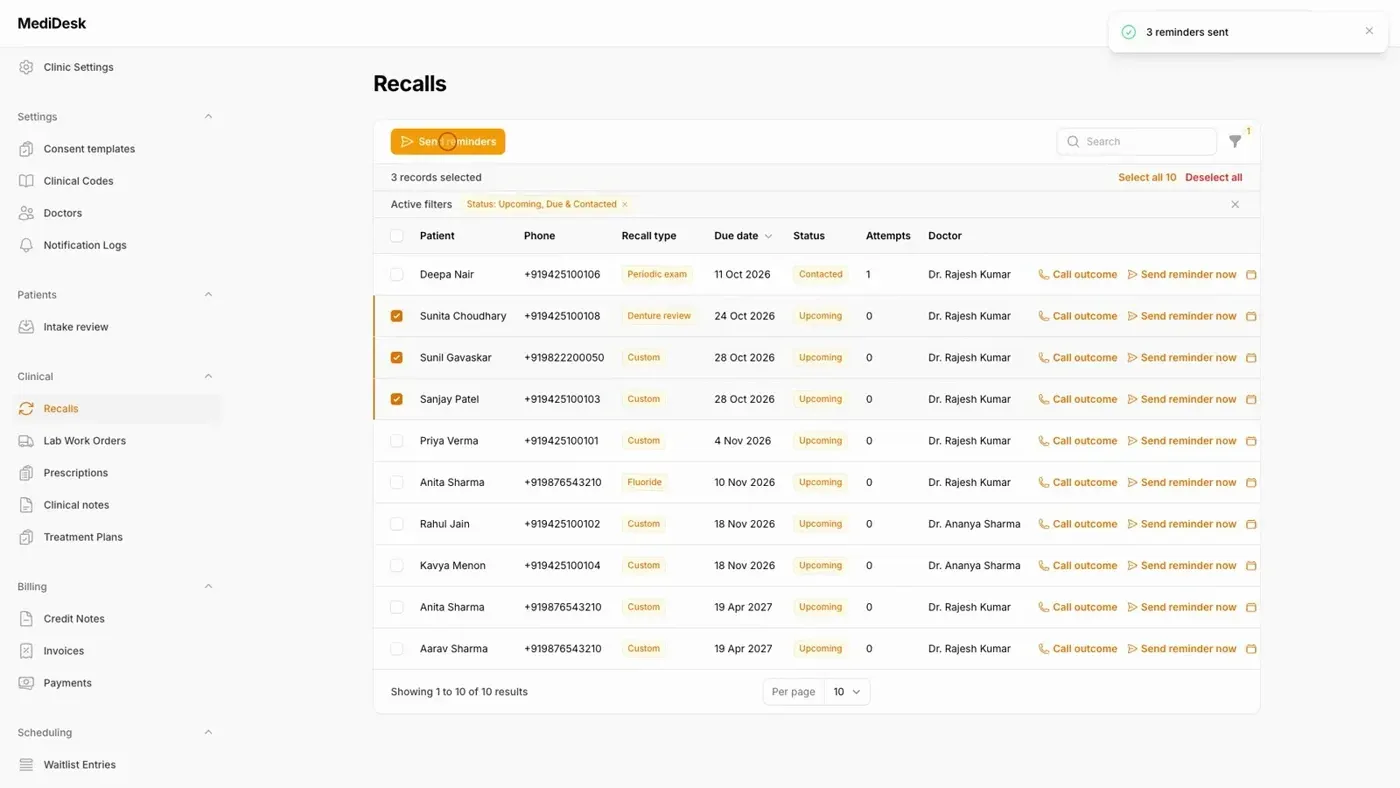Screen dimensions: 1400x788
Task: Open Invoices in the sidebar
Action: pos(63,651)
